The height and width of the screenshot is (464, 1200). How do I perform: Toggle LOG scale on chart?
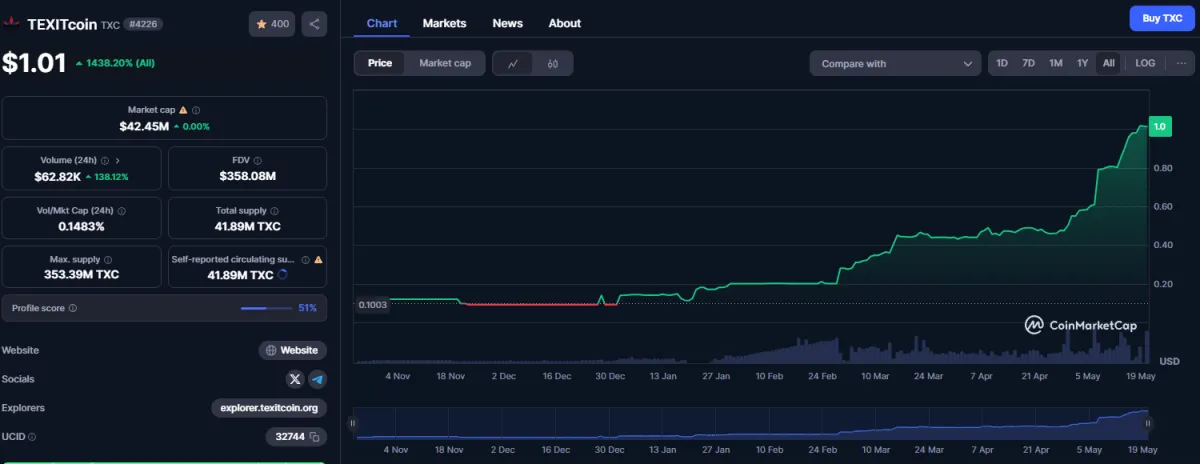pos(1145,63)
